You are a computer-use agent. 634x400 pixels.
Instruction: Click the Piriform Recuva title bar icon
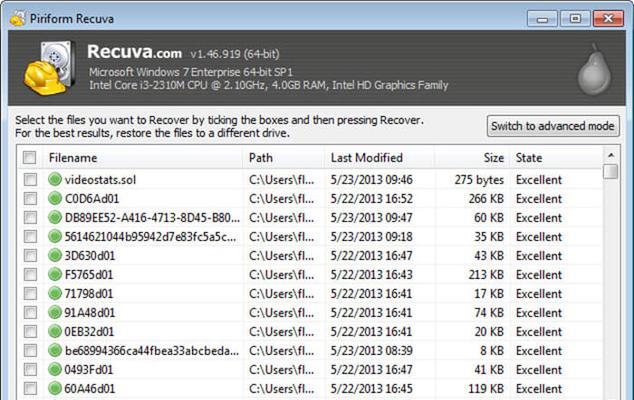click(x=17, y=19)
